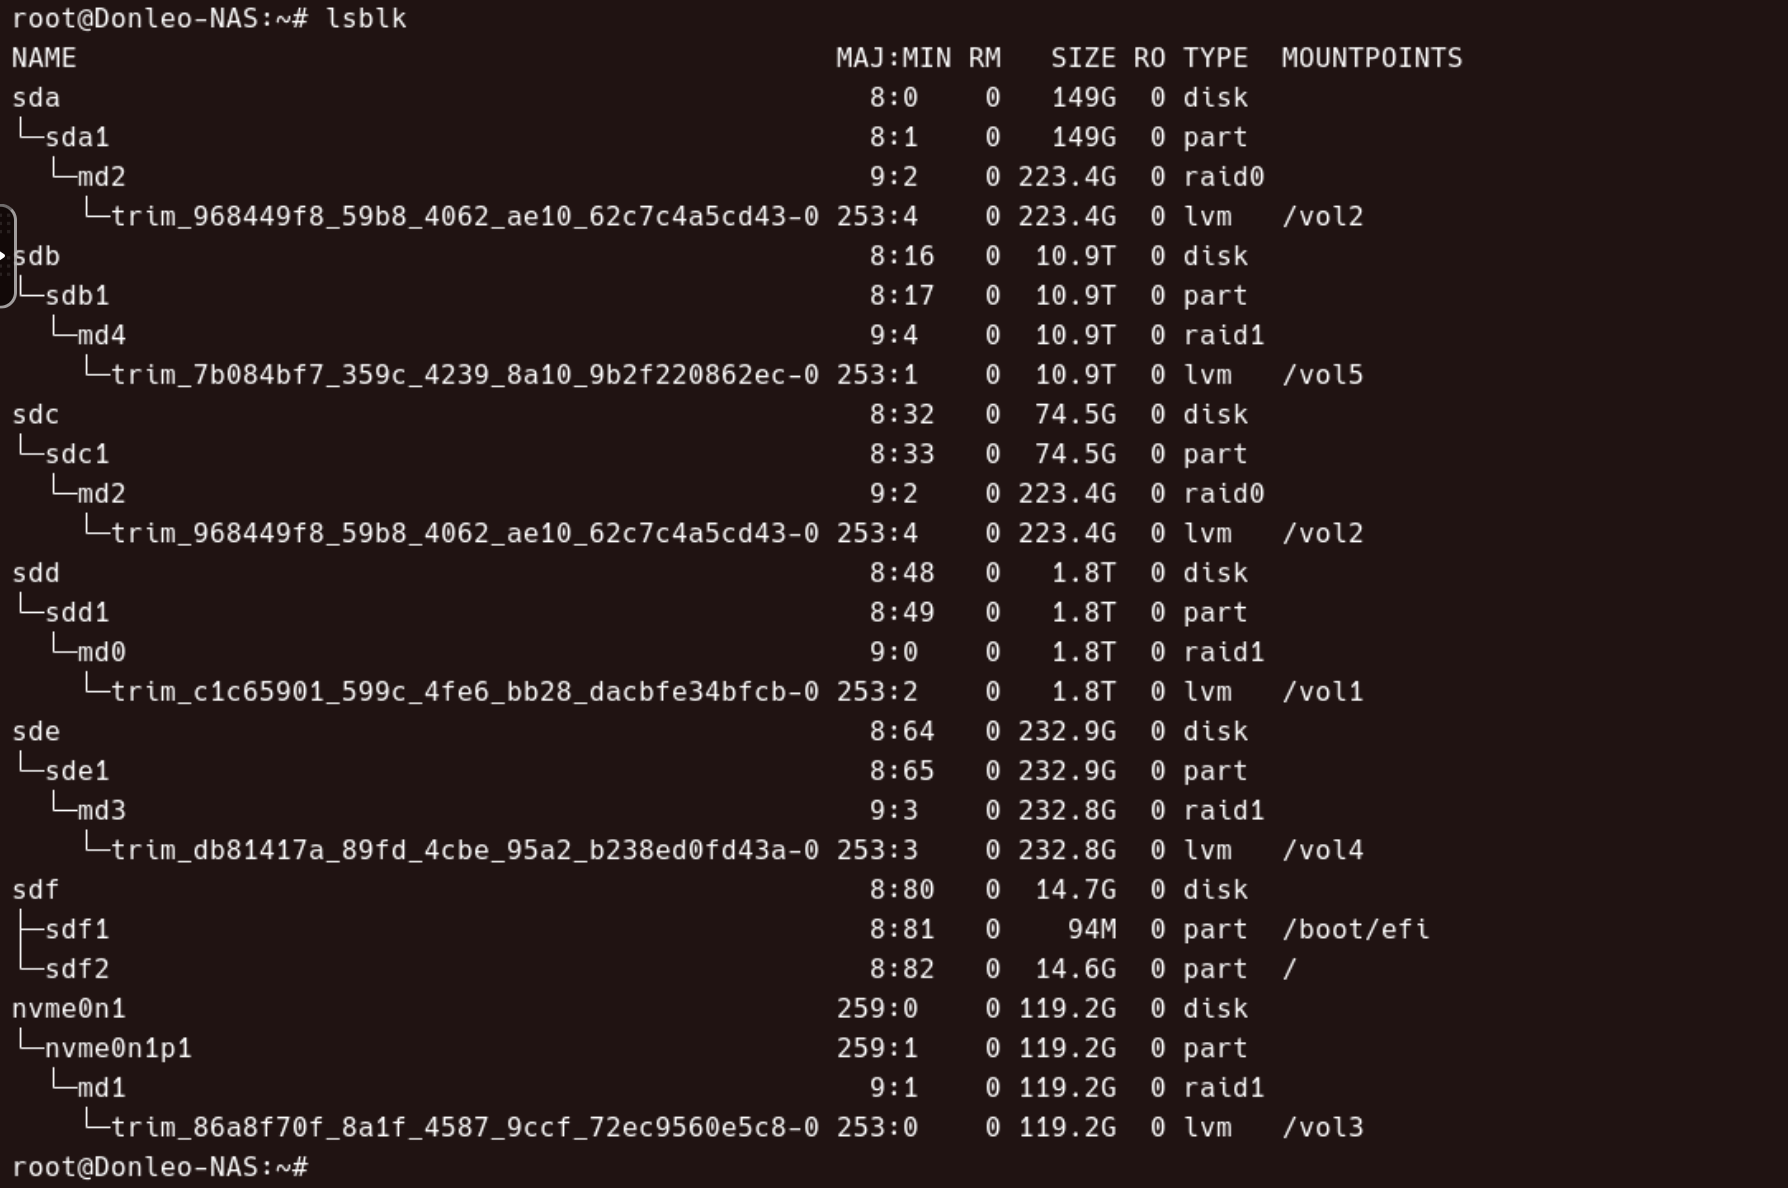Viewport: 1788px width, 1188px height.
Task: Click the trim_c1c65901 lvm volume name
Action: click(465, 692)
